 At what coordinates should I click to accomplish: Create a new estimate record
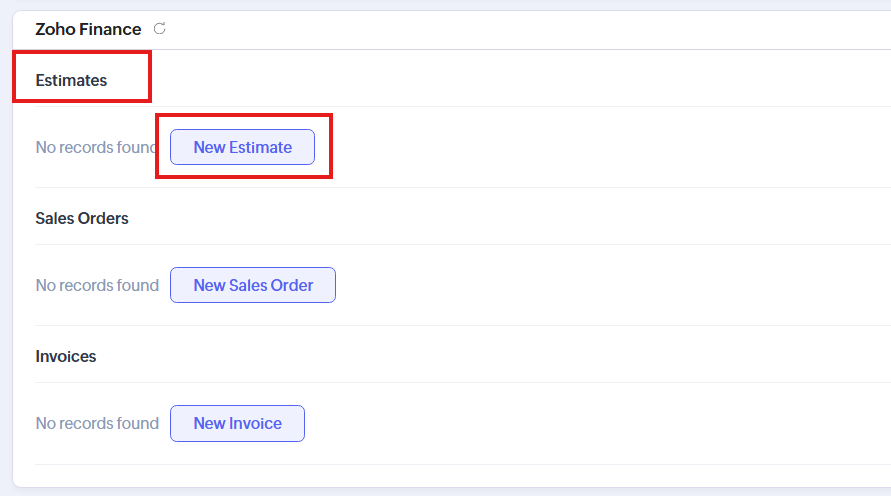pyautogui.click(x=242, y=147)
